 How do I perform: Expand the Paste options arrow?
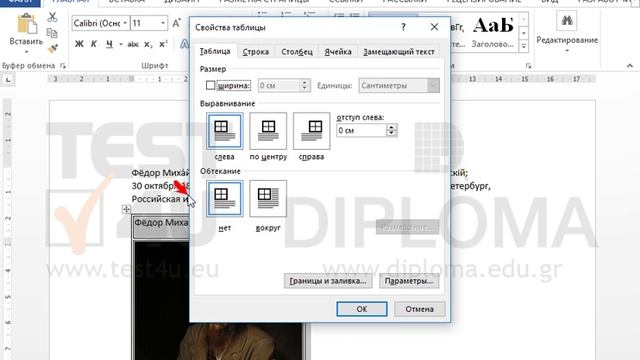point(27,52)
